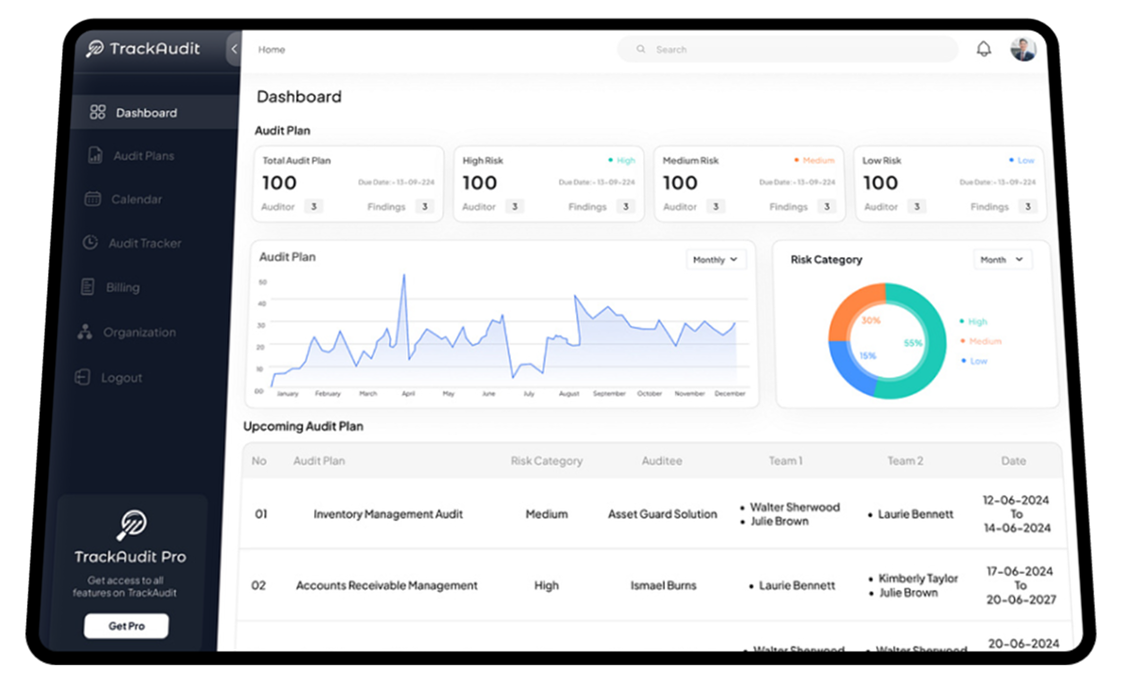The width and height of the screenshot is (1122, 686).
Task: Click the TrackAudit logo icon
Action: (95, 48)
